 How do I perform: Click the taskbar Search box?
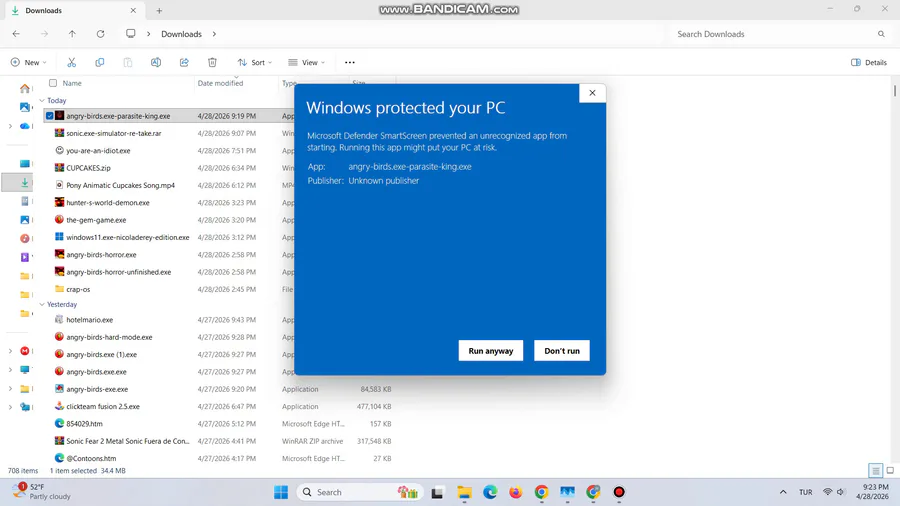pos(359,492)
